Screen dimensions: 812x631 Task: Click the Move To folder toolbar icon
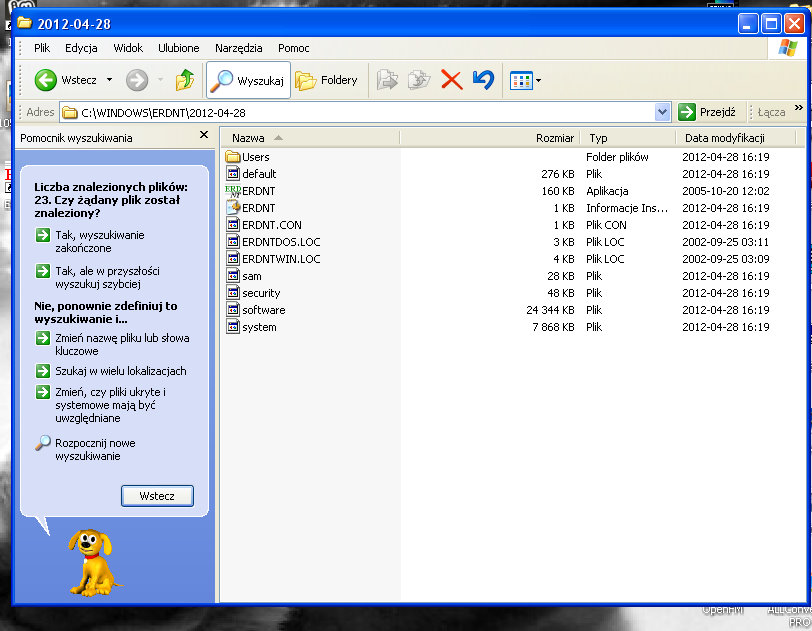(387, 80)
